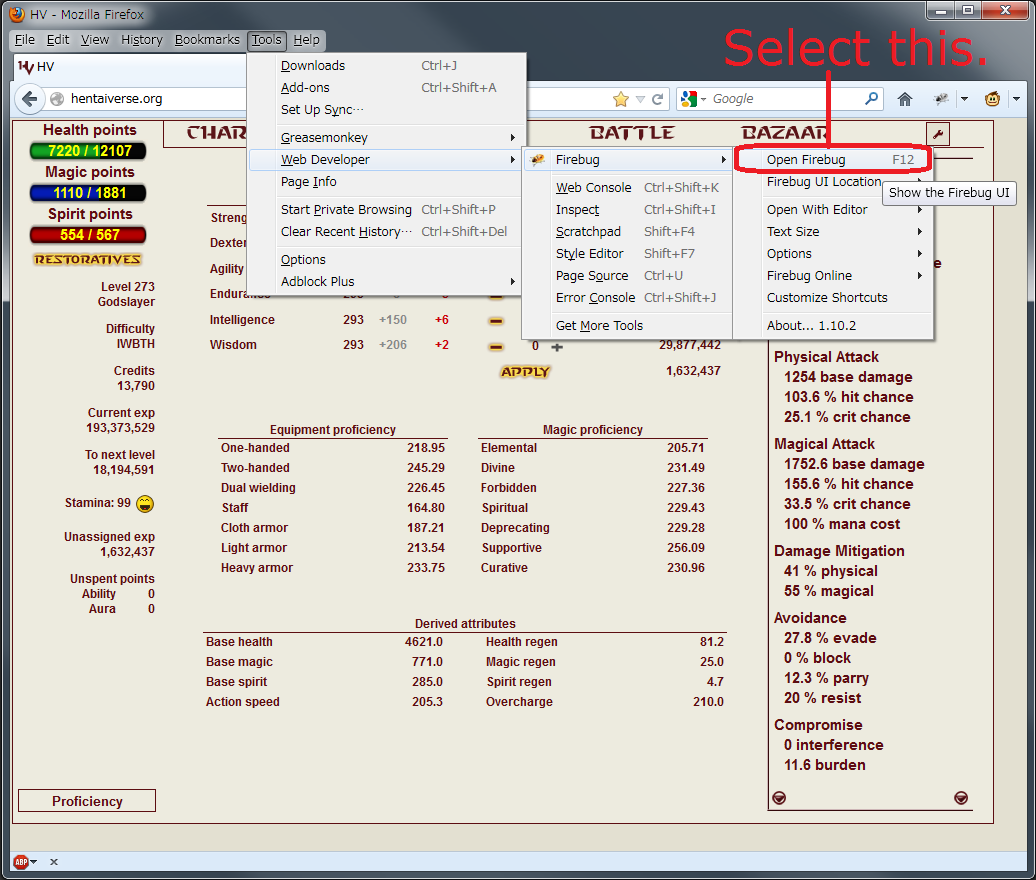This screenshot has height=880, width=1036.
Task: Select Style Editor menu entry
Action: coord(628,254)
